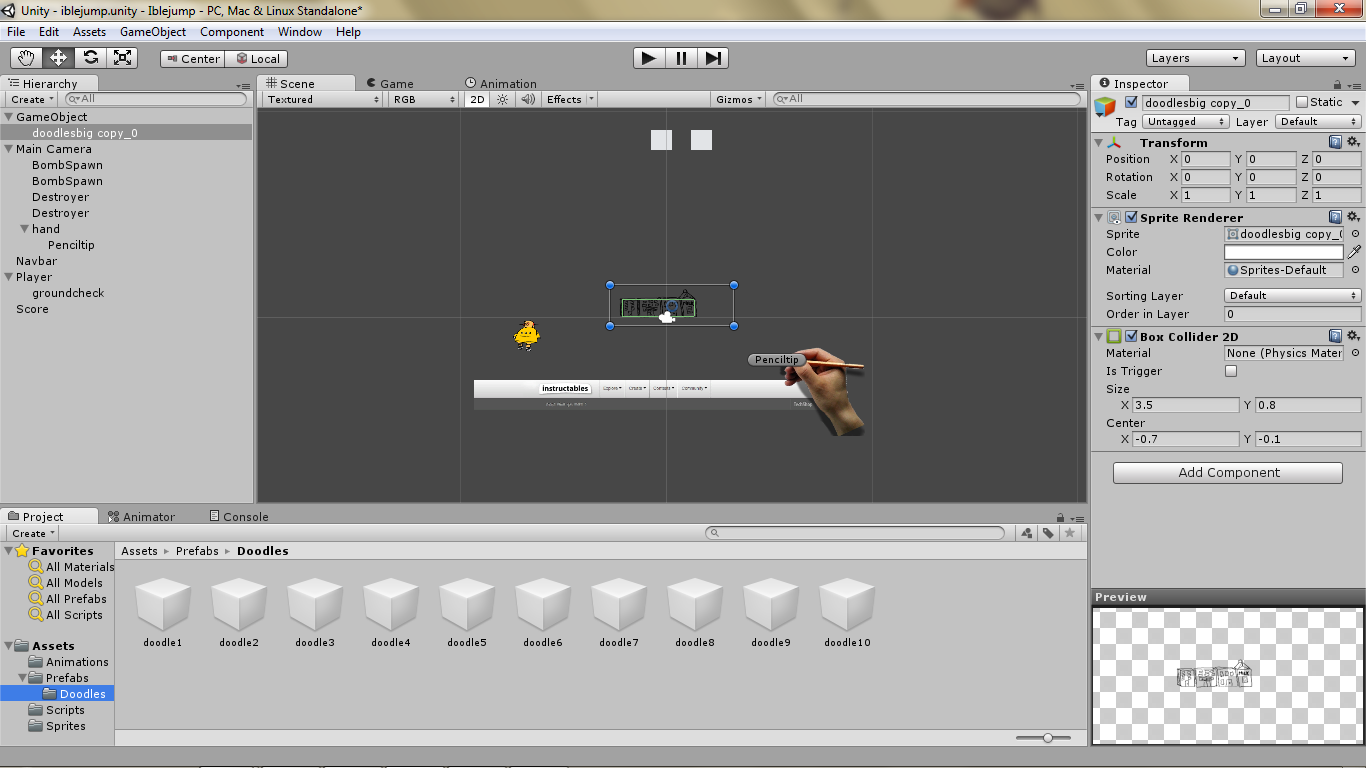Open the RGB render mode dropdown
Screen dimensions: 1366x768
[424, 99]
